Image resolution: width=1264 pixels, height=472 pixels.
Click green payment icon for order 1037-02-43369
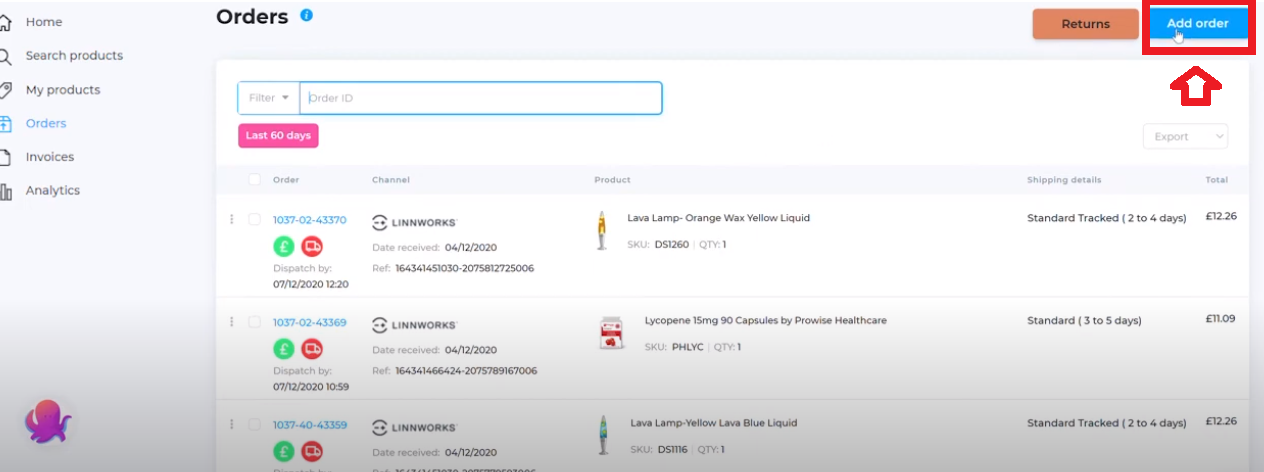[284, 348]
